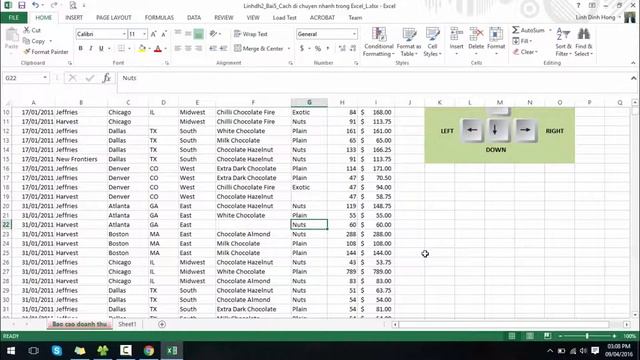Apply red font color to cell
This screenshot has height=360, width=640.
click(158, 49)
